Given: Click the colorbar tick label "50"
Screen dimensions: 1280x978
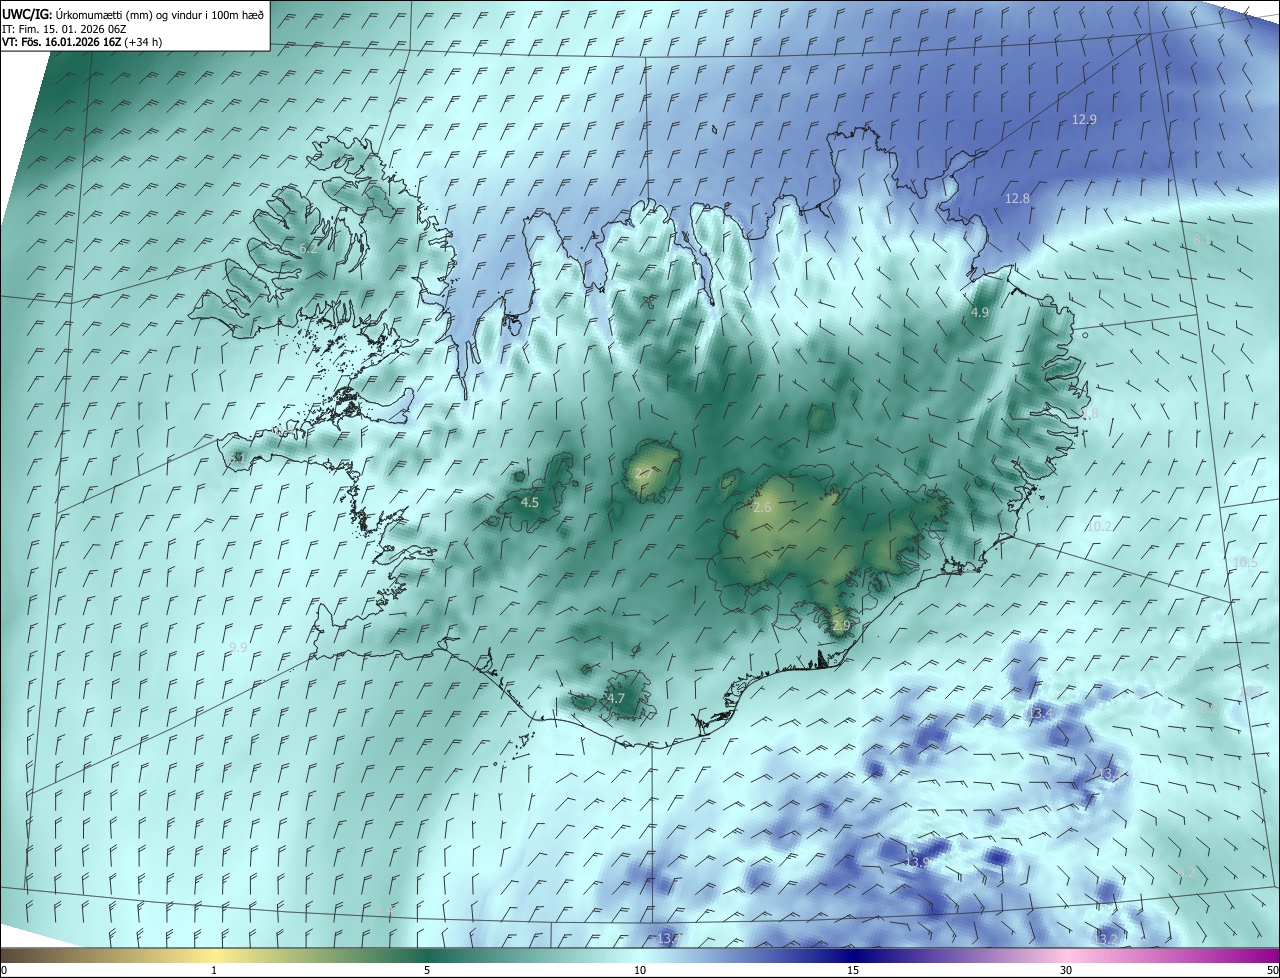Looking at the screenshot, I should coord(1272,971).
